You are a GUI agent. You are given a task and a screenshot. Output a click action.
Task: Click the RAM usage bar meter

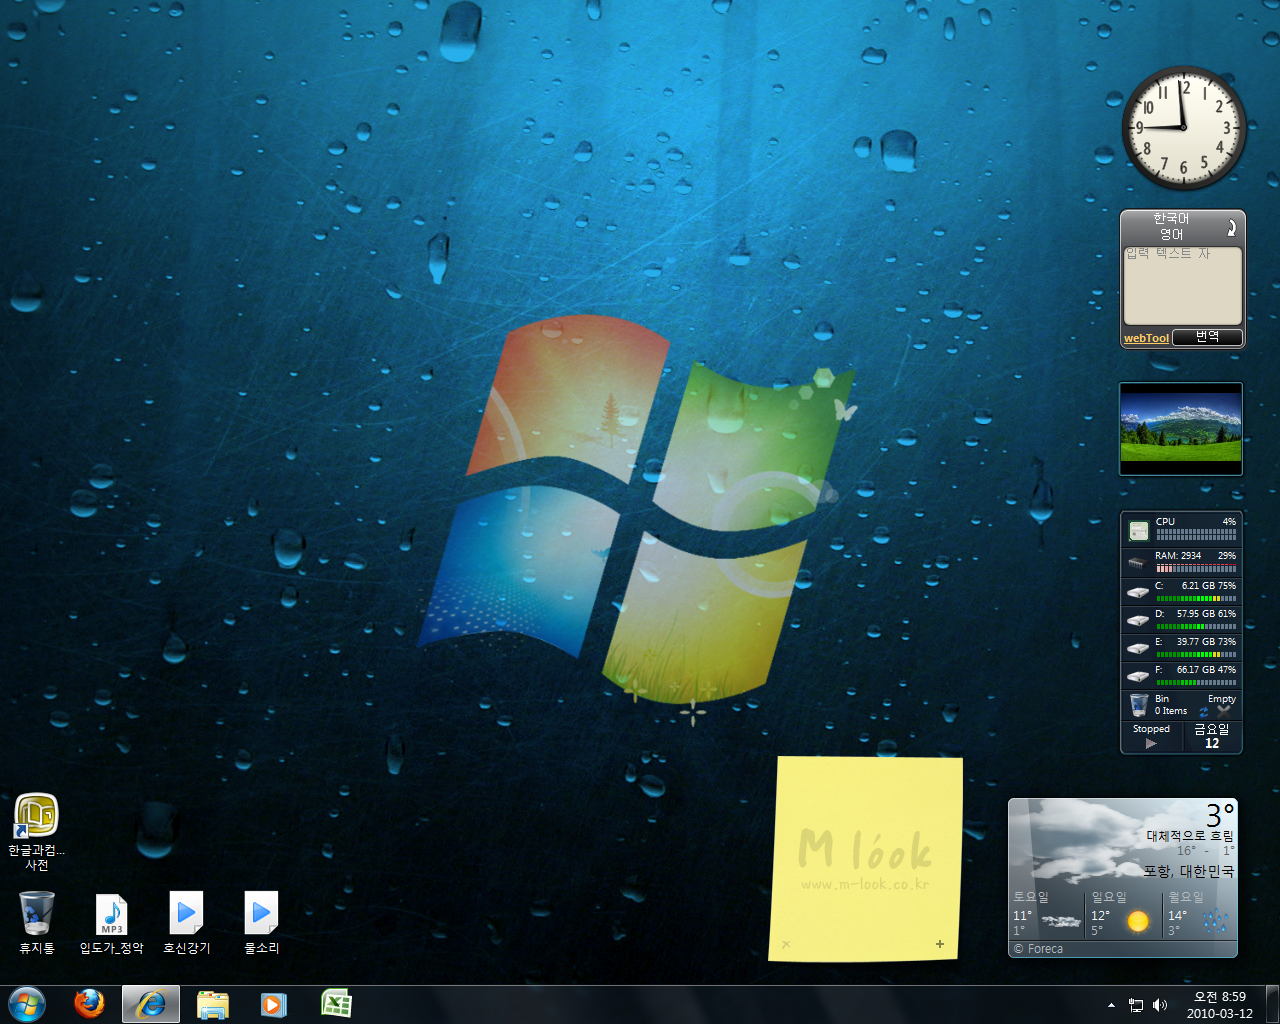pyautogui.click(x=1195, y=568)
